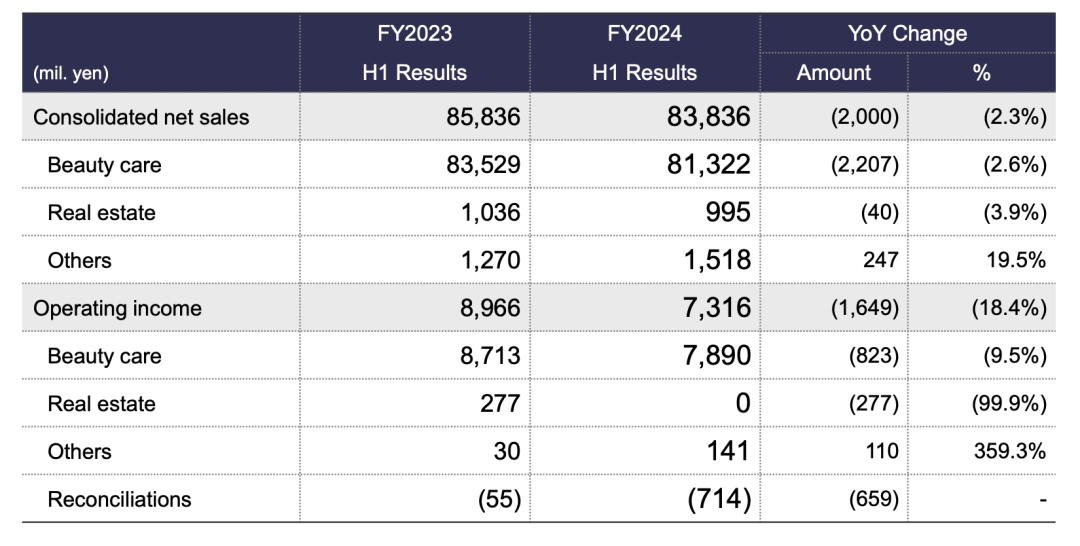Screen dimensions: 1080x546
Task: Click the FY2023 column header
Action: (x=414, y=33)
